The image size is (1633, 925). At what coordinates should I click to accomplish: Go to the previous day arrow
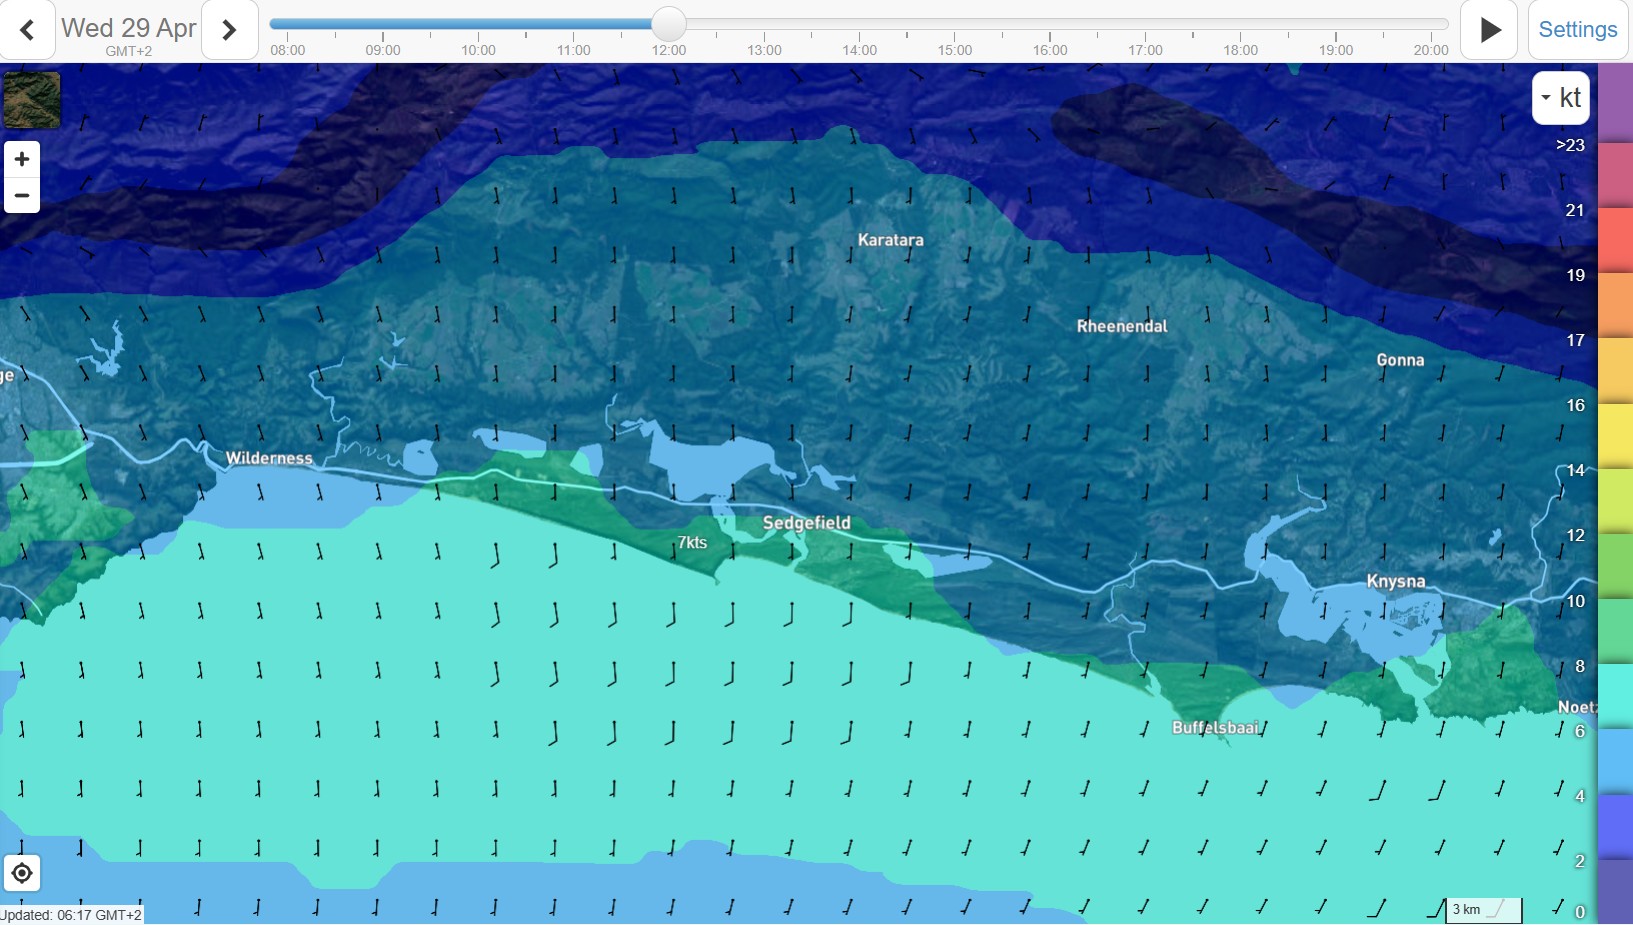coord(27,30)
